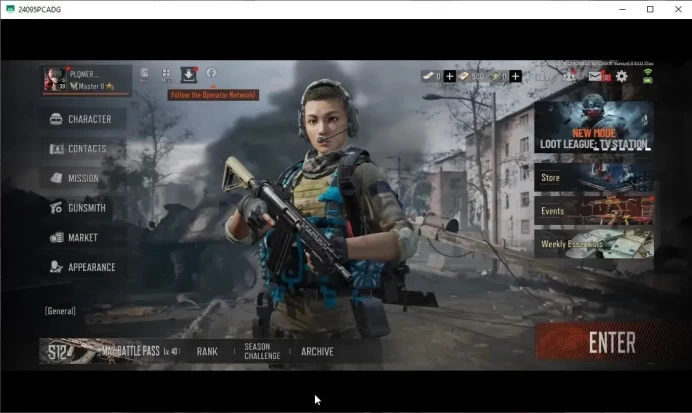Open the friends icon
The image size is (692, 413).
(569, 76)
